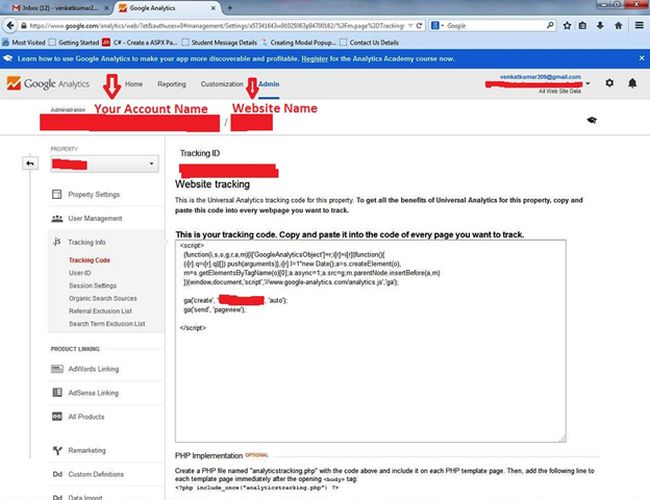
Task: Click the Custom Definitions Dd icon
Action: click(x=57, y=474)
